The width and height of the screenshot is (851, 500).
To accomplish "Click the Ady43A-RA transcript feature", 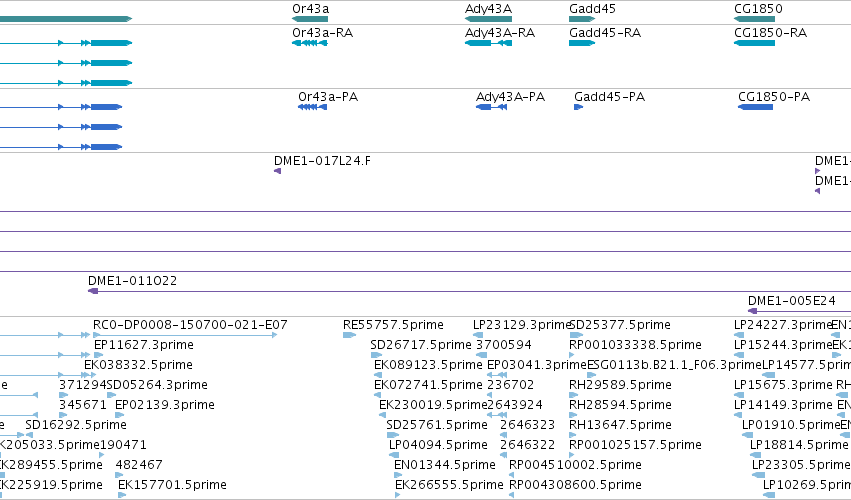I will pos(488,43).
